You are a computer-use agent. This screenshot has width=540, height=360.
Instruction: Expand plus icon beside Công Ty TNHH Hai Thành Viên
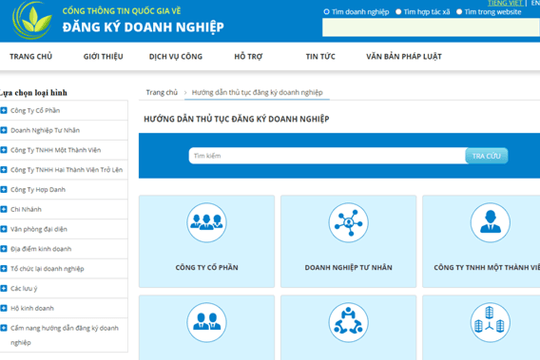[3, 169]
